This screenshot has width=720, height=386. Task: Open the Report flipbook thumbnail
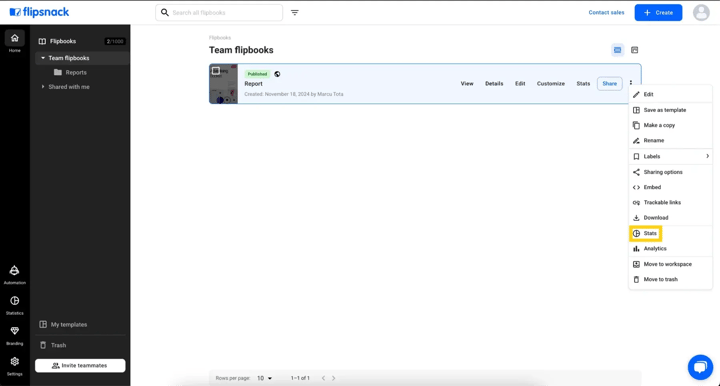click(224, 84)
